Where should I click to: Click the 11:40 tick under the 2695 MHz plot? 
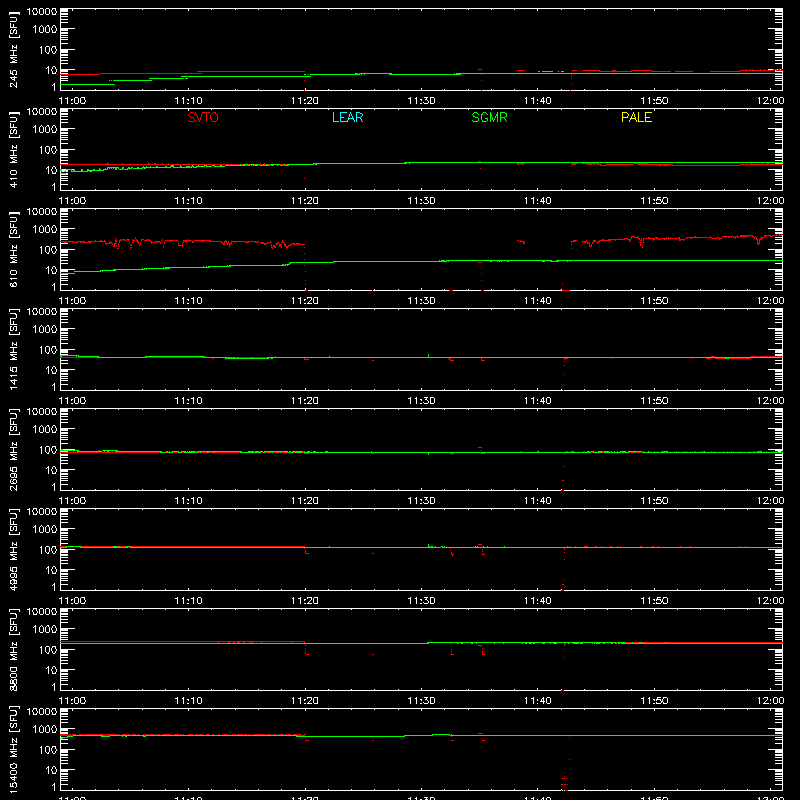click(x=538, y=501)
